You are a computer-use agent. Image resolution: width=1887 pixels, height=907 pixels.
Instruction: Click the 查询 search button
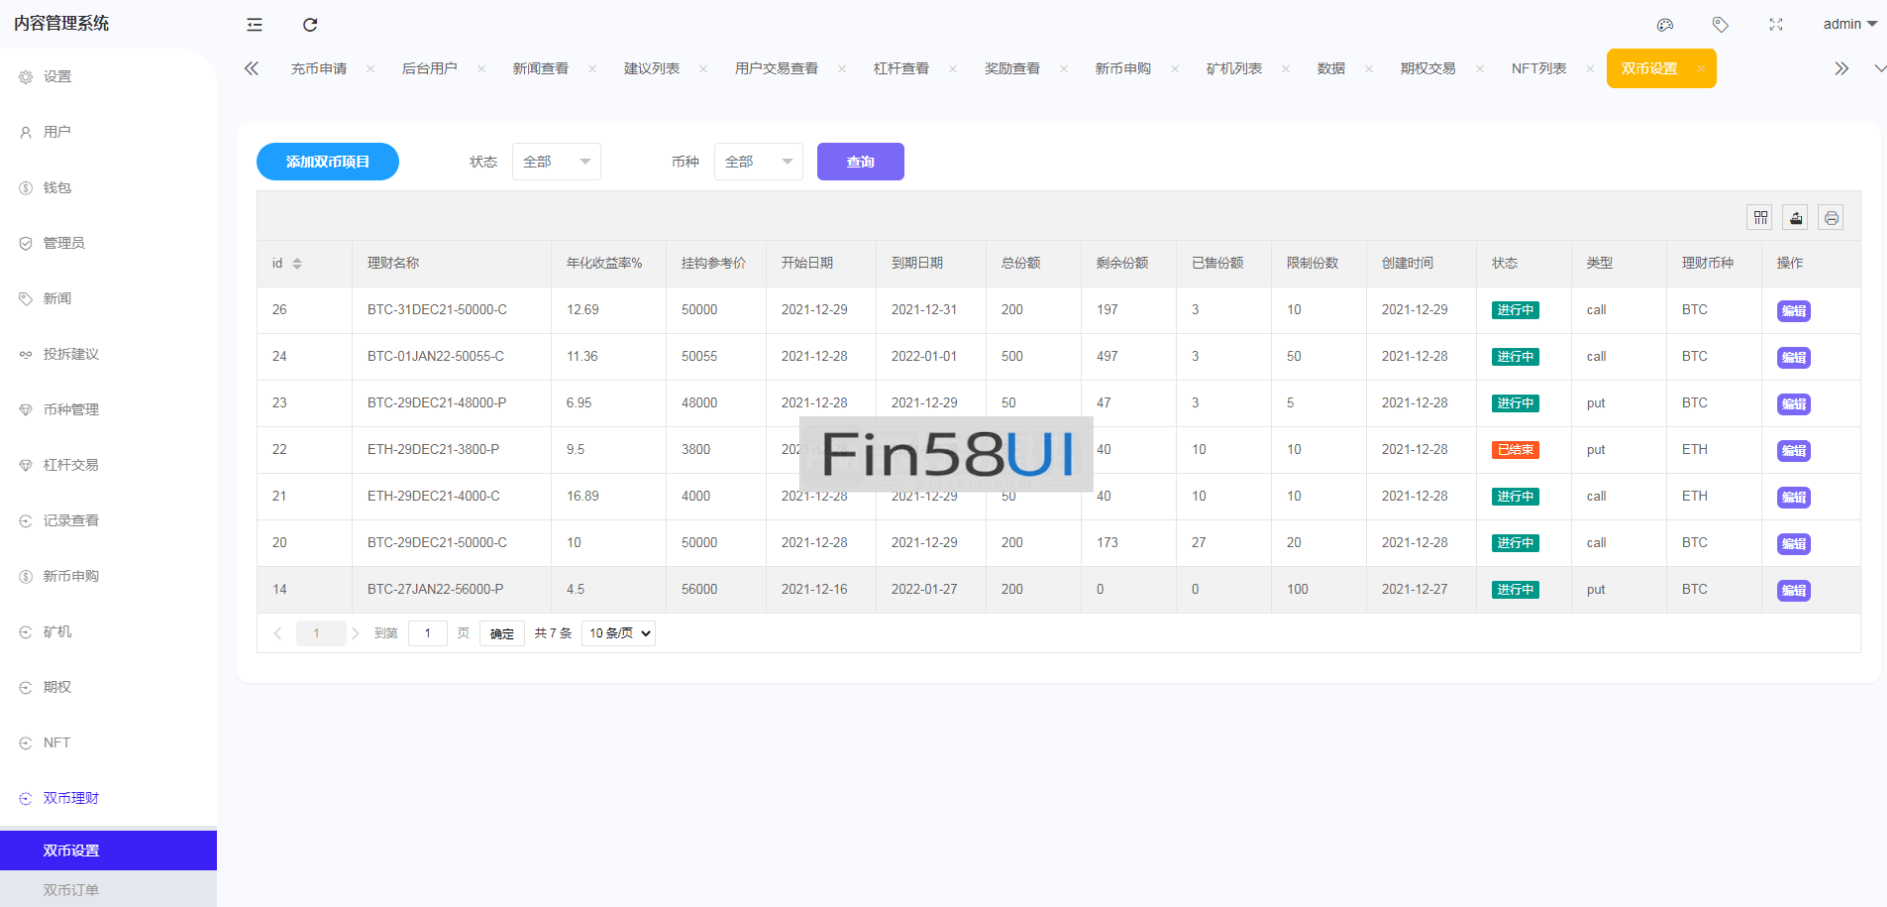coord(860,162)
